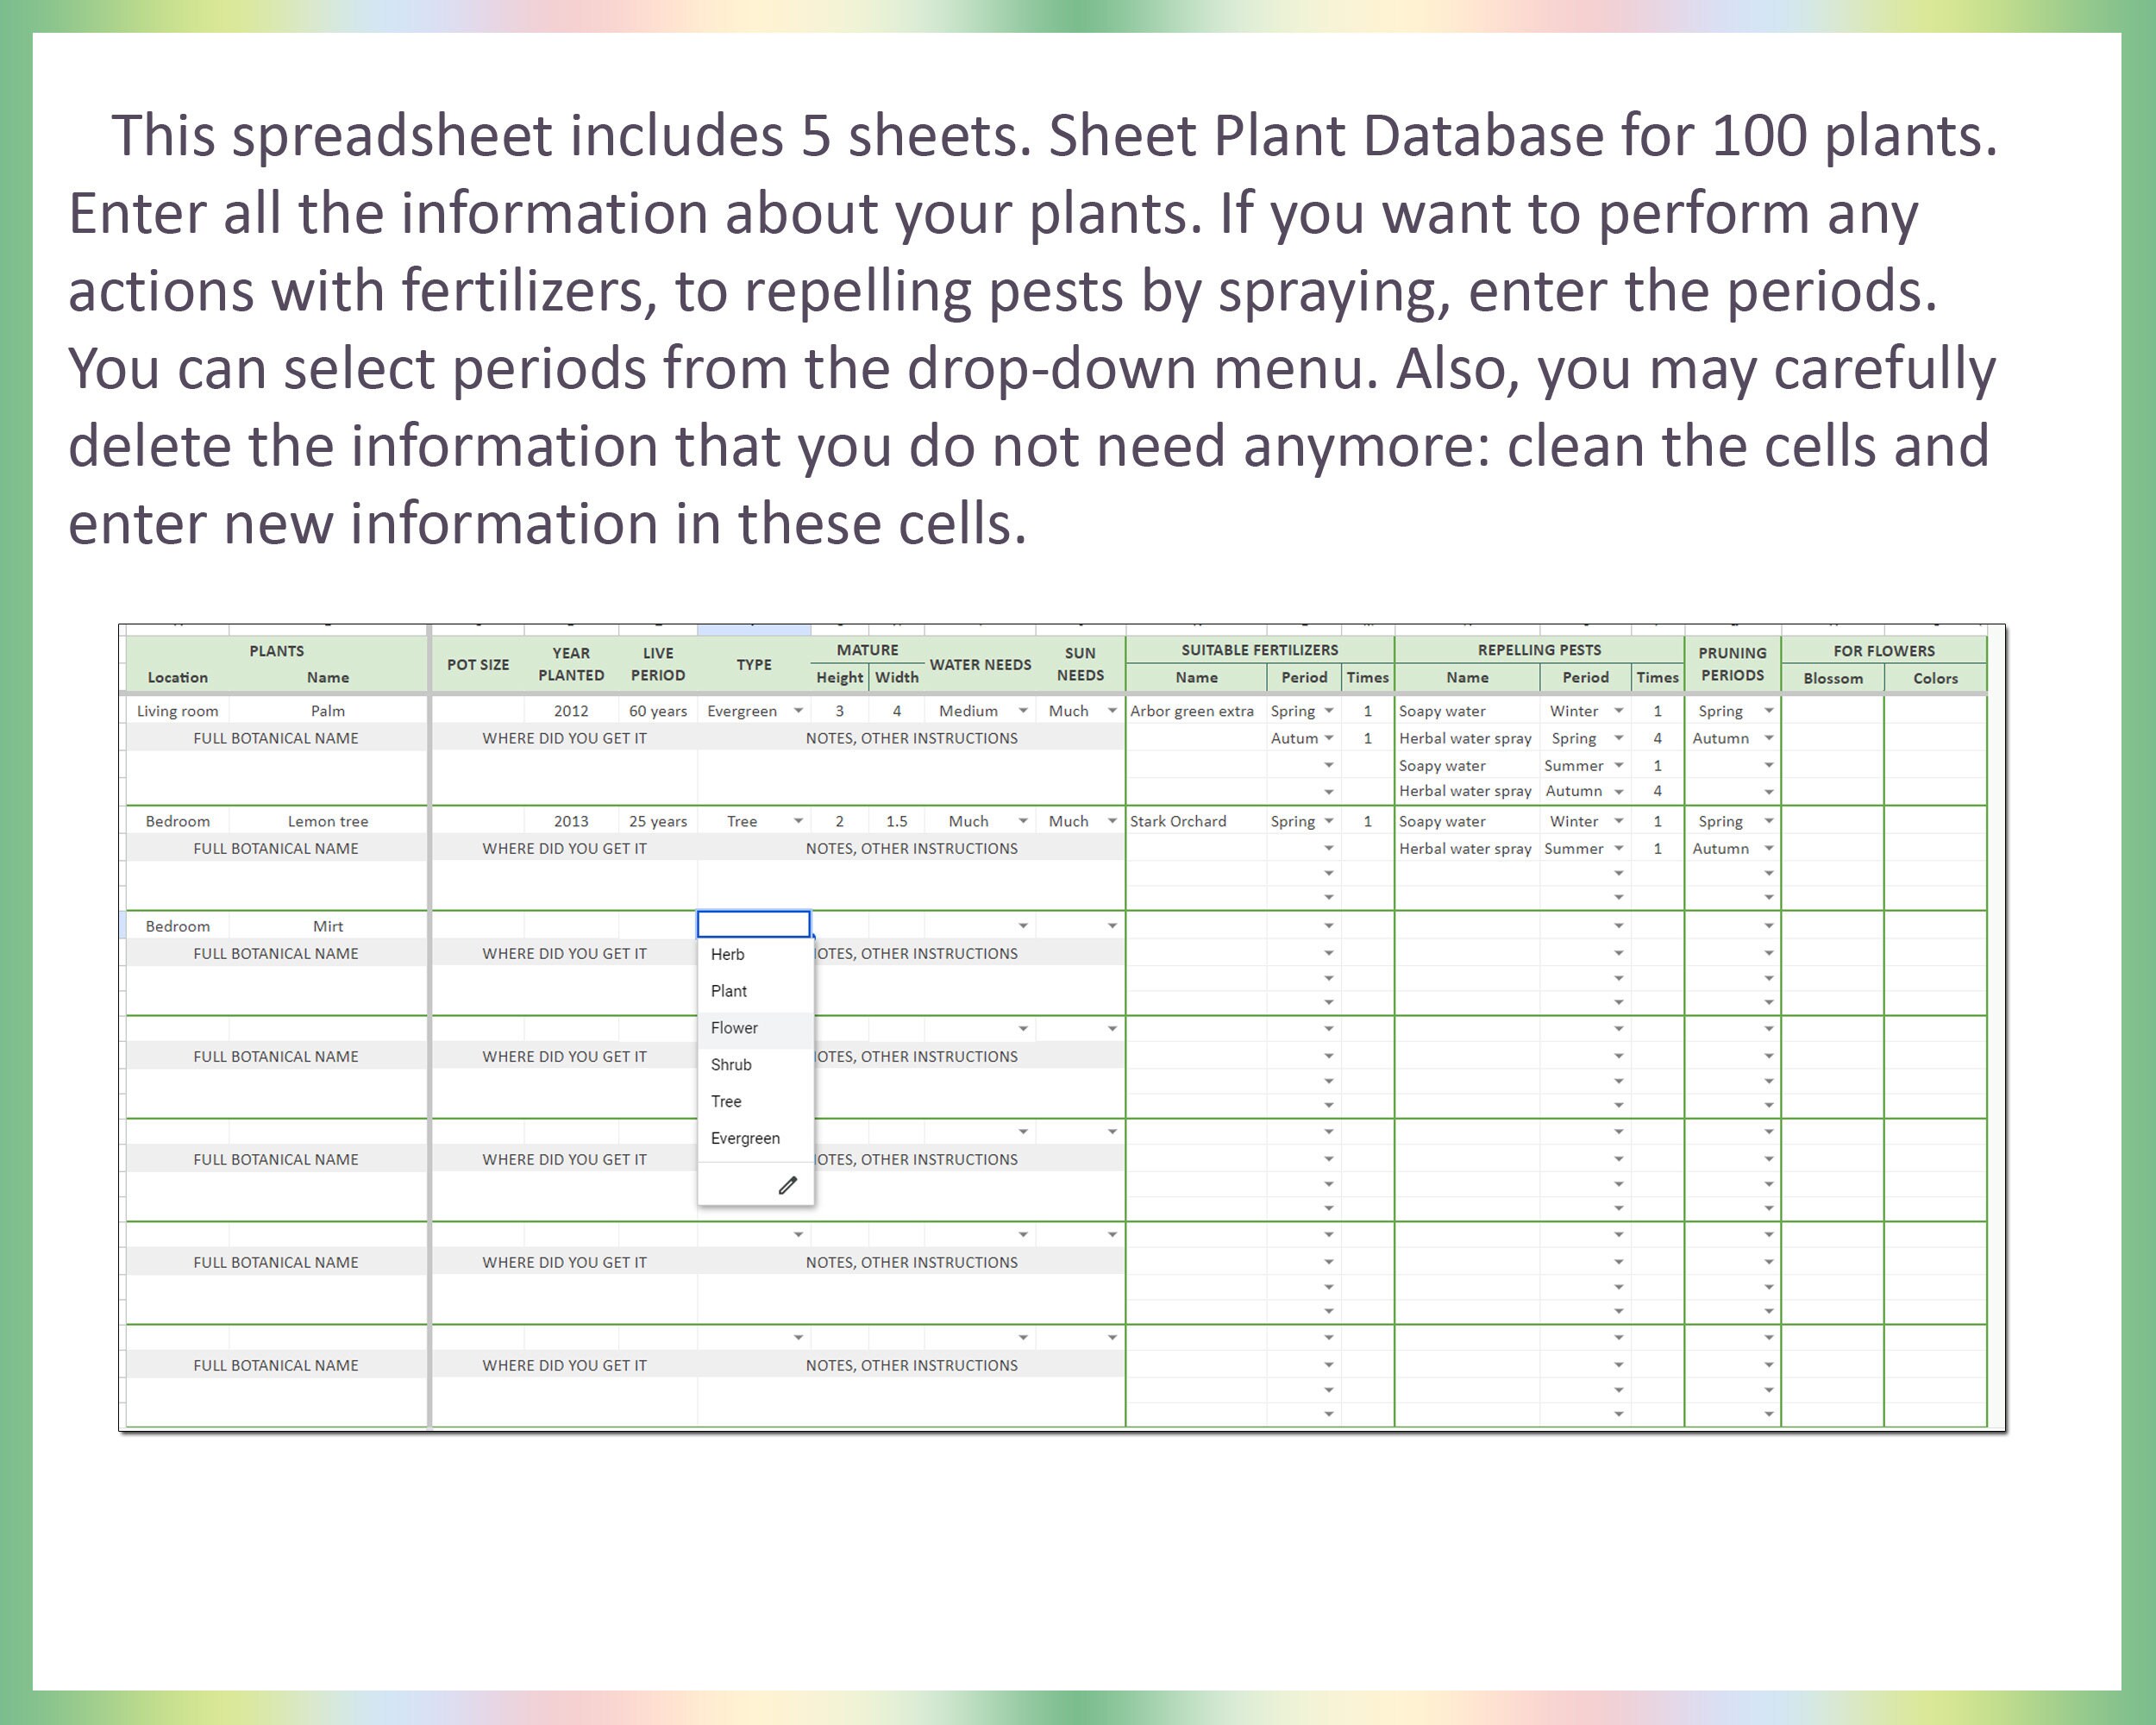Open the Type dropdown showing Evergreen for Palm

[x=798, y=710]
